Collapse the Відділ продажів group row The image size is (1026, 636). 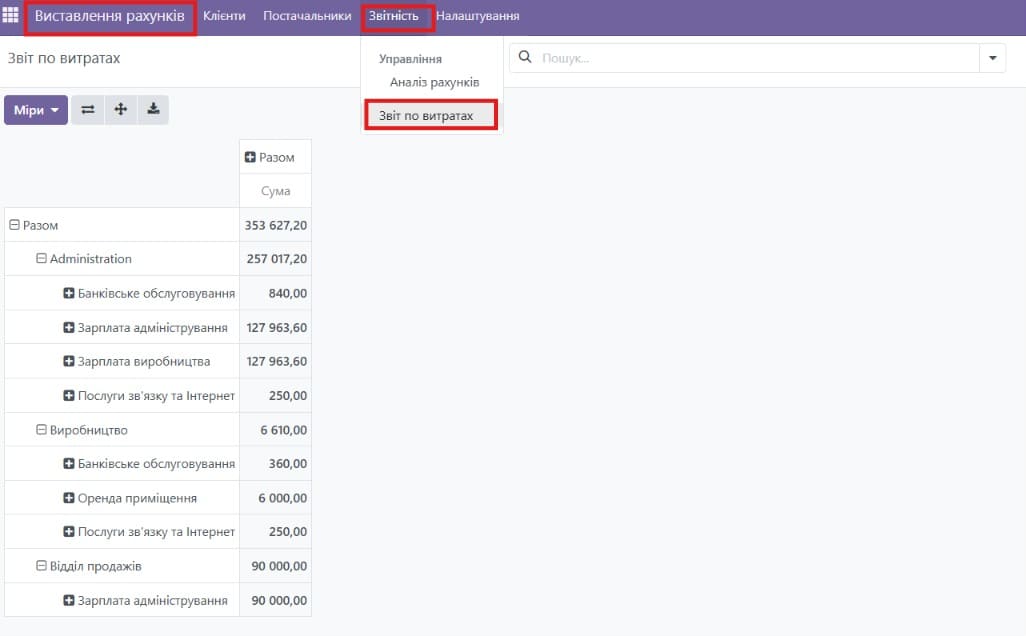click(41, 565)
